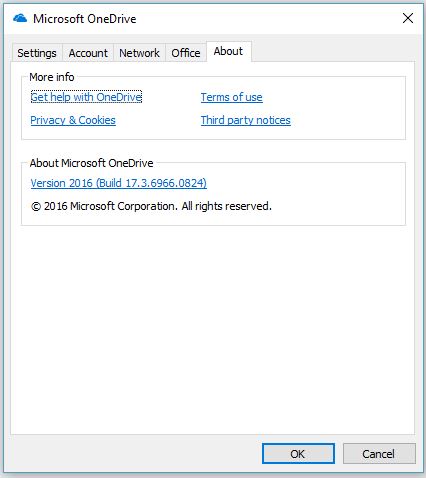Viewport: 426px width, 478px height.
Task: Open the Terms of use link
Action: tap(232, 97)
